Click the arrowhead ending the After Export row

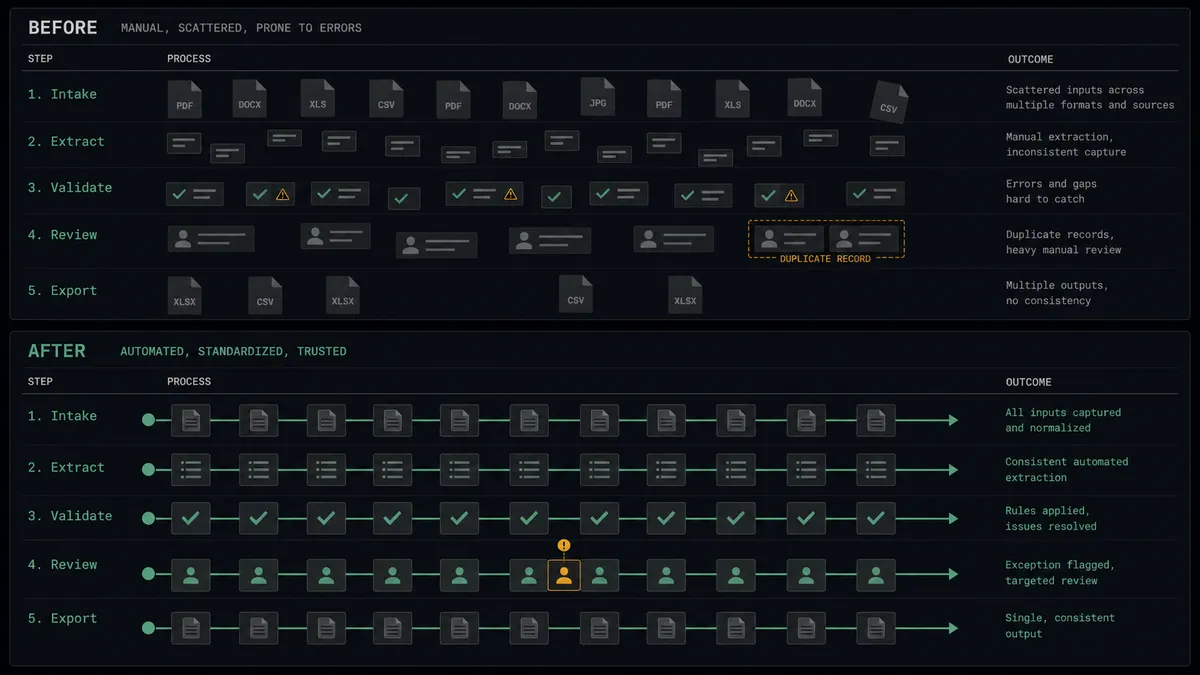953,628
